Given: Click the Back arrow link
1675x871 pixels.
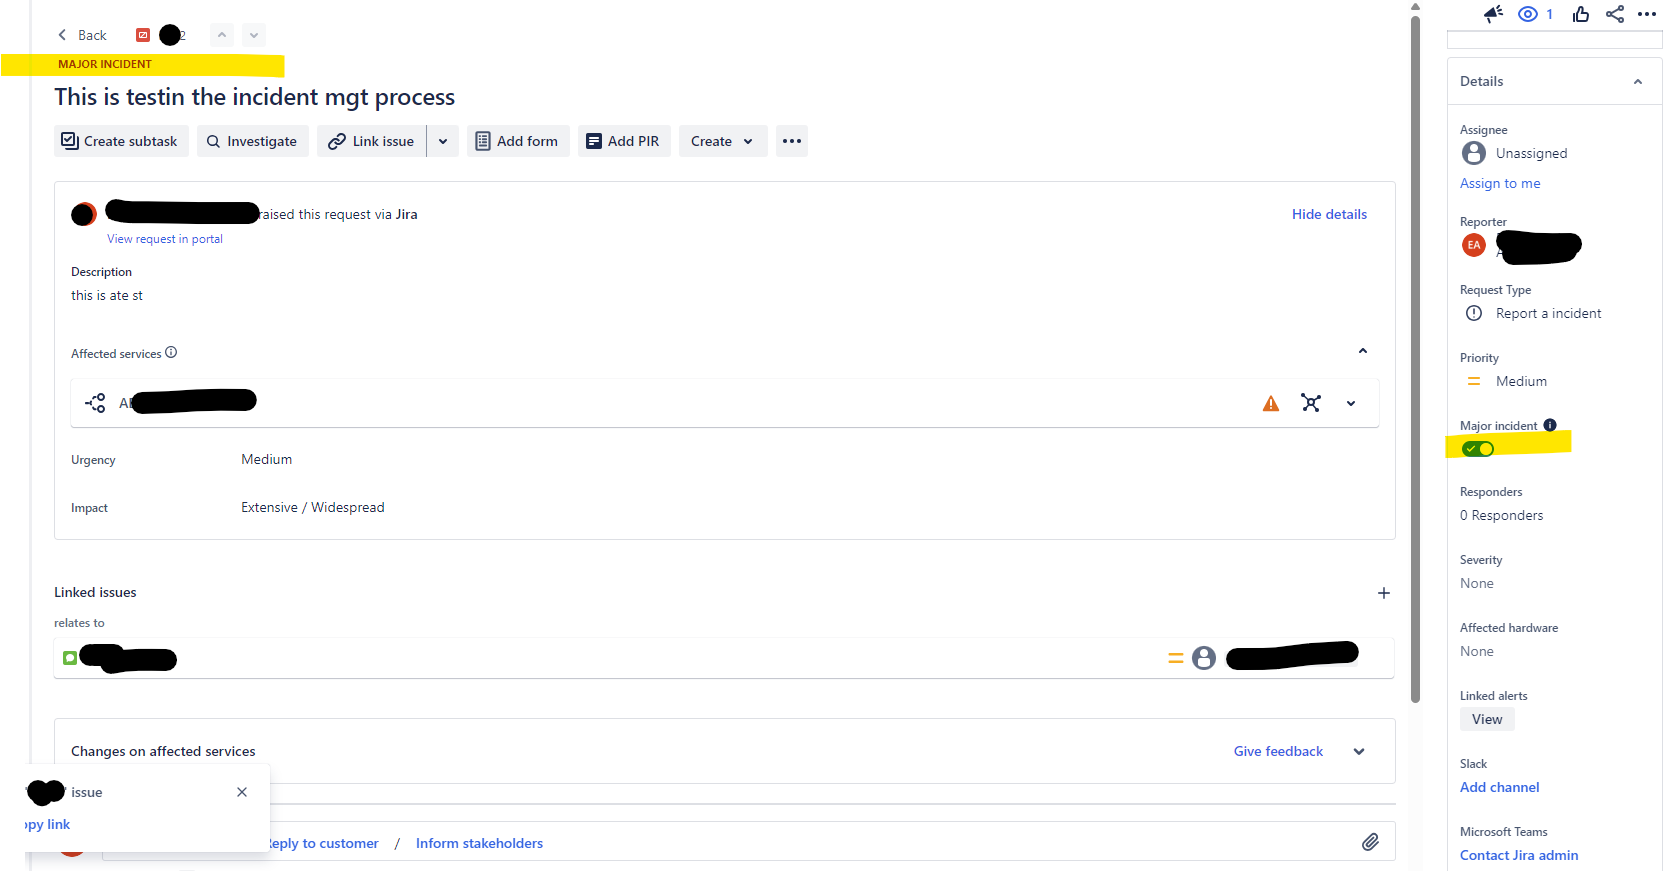Looking at the screenshot, I should pyautogui.click(x=82, y=35).
